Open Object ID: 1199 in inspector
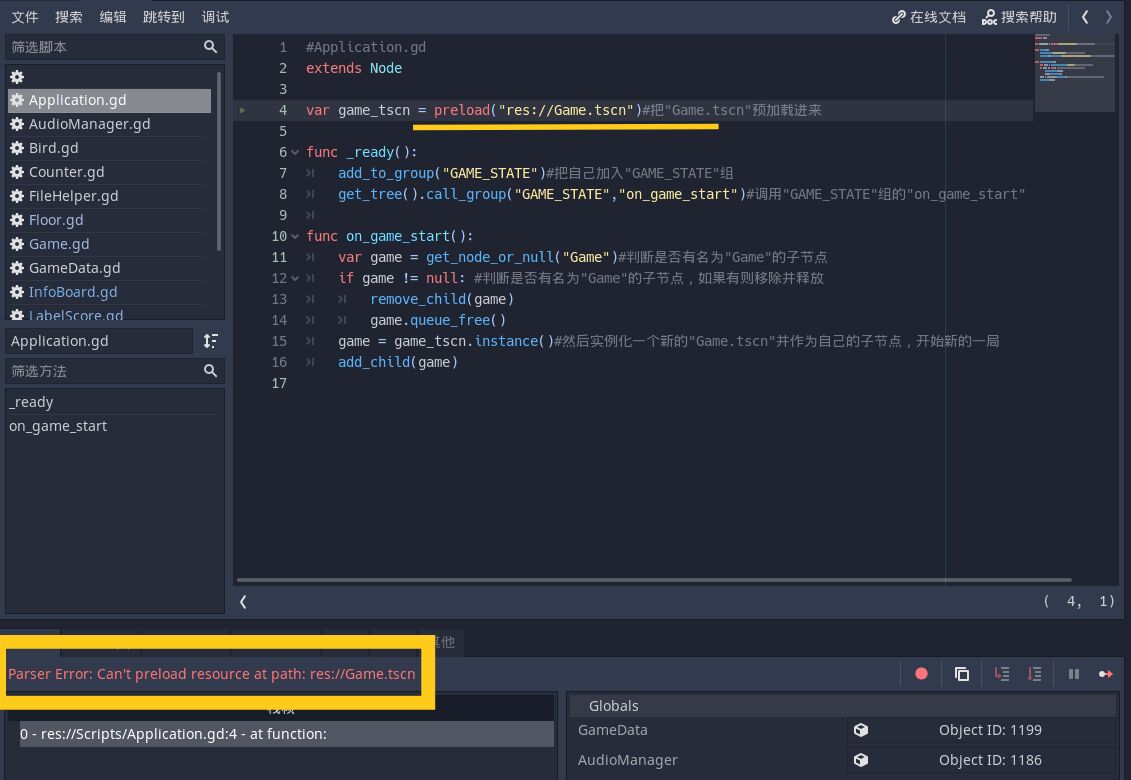 (x=990, y=730)
